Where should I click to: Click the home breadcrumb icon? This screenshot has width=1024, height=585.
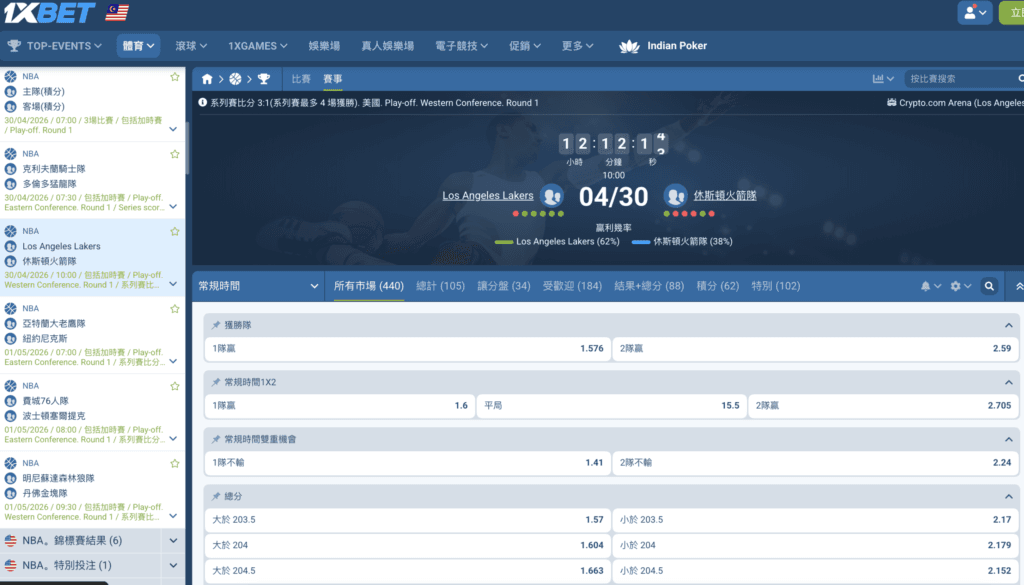pyautogui.click(x=207, y=79)
